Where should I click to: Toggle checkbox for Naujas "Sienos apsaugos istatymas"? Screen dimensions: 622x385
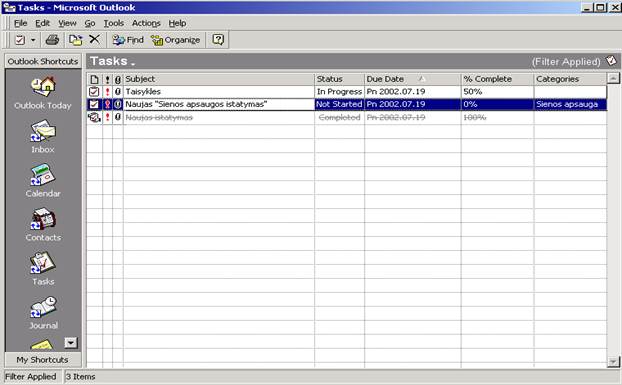click(94, 104)
